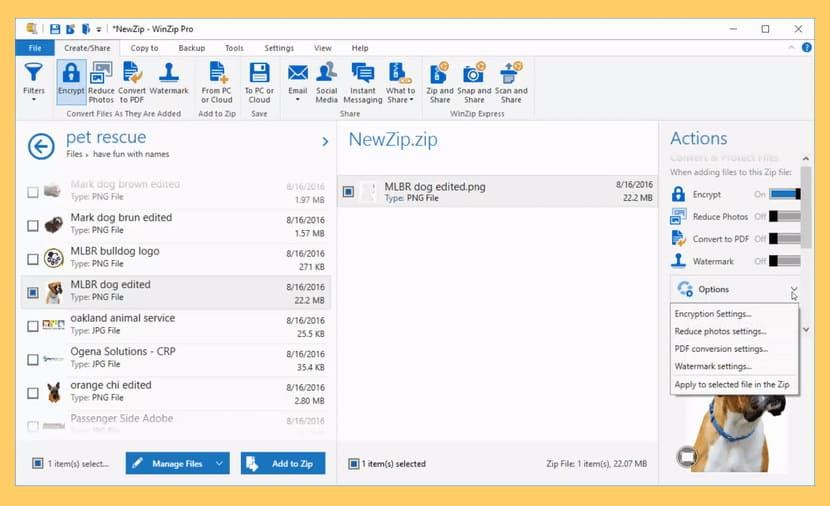Select Encryption Settings menu entry
The width and height of the screenshot is (830, 506).
[x=712, y=314]
